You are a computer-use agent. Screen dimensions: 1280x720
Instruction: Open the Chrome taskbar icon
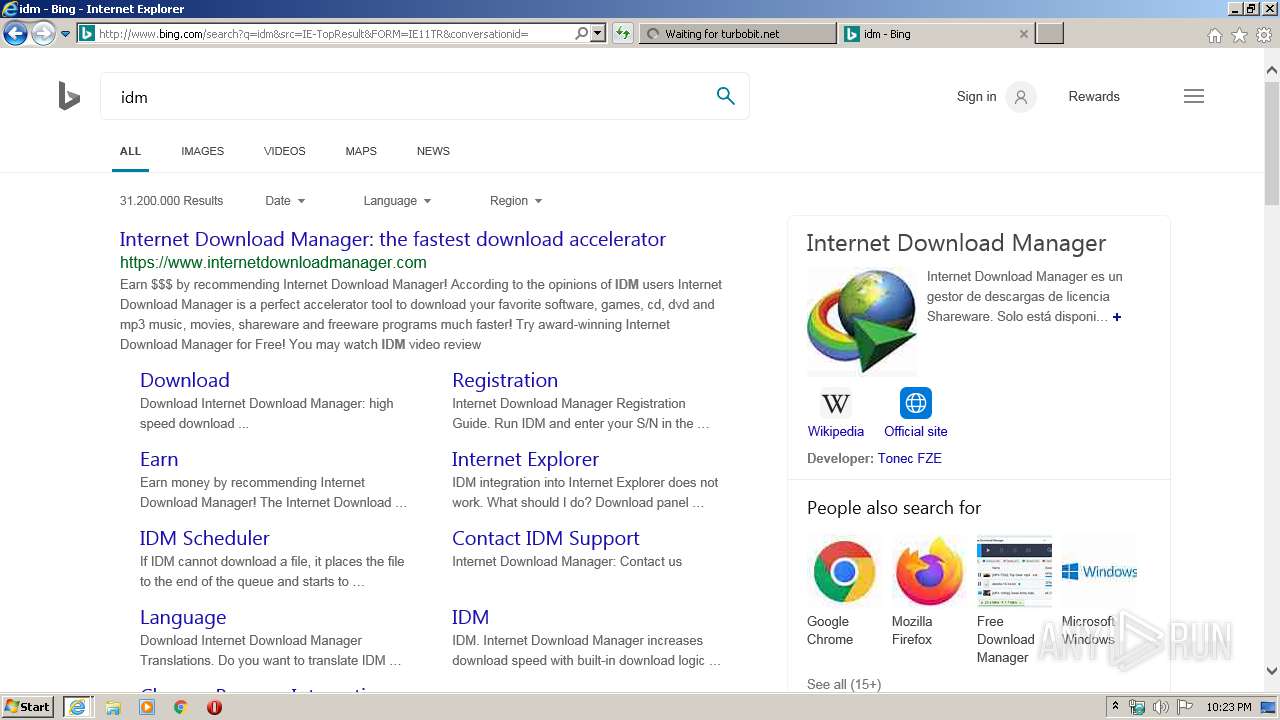[x=180, y=707]
